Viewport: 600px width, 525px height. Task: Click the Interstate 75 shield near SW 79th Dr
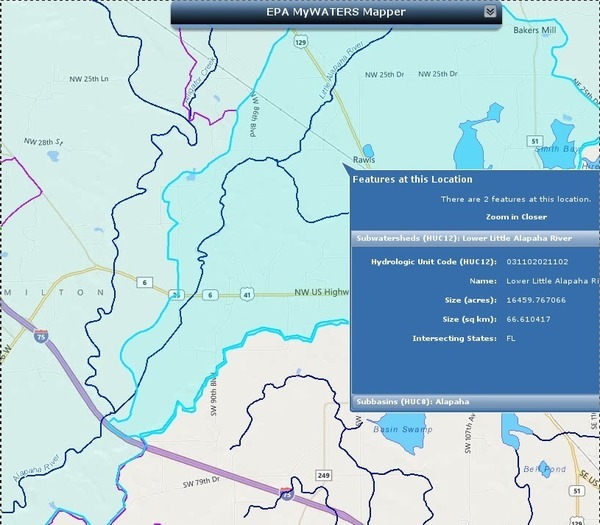point(287,494)
